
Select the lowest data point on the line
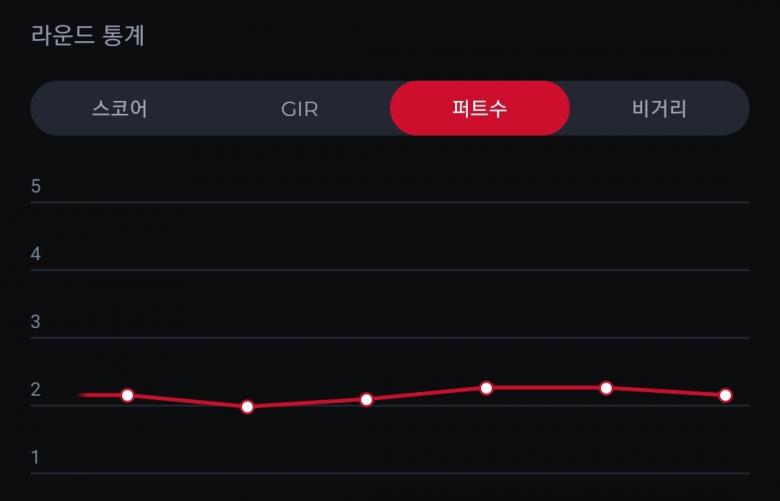click(x=247, y=407)
